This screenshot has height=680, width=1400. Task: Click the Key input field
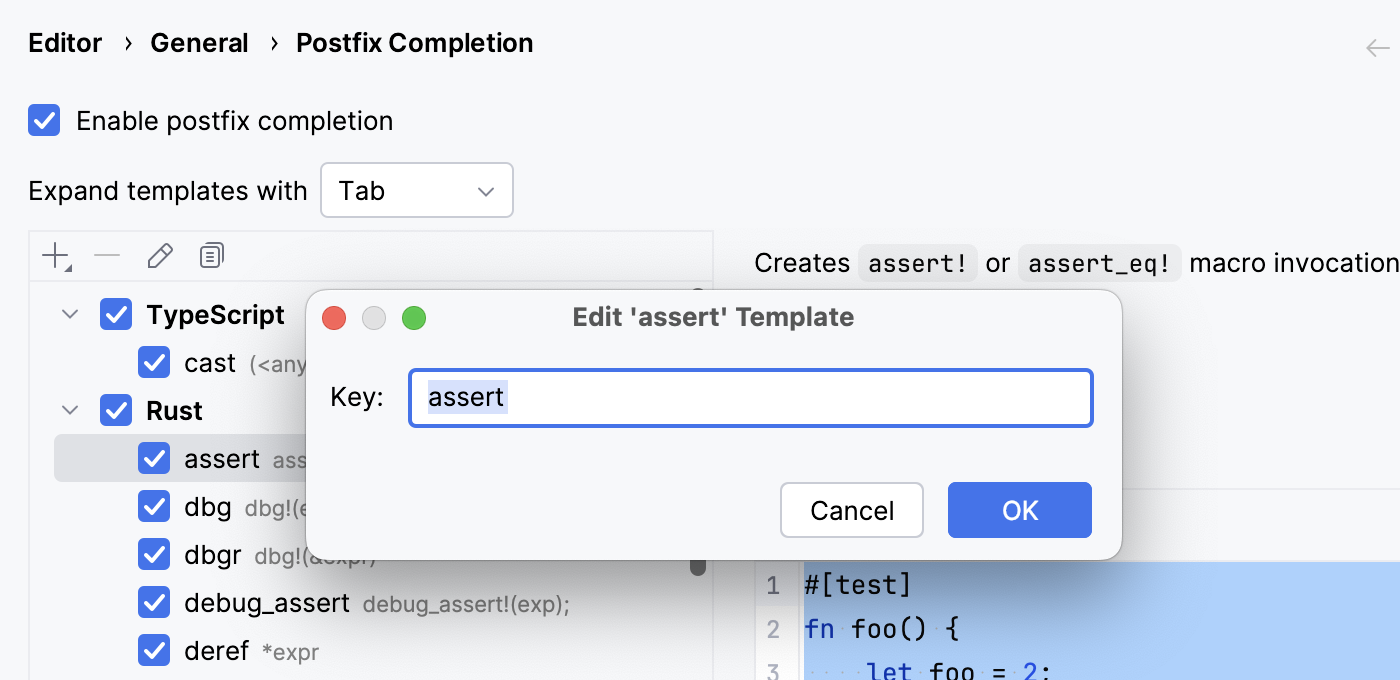750,397
